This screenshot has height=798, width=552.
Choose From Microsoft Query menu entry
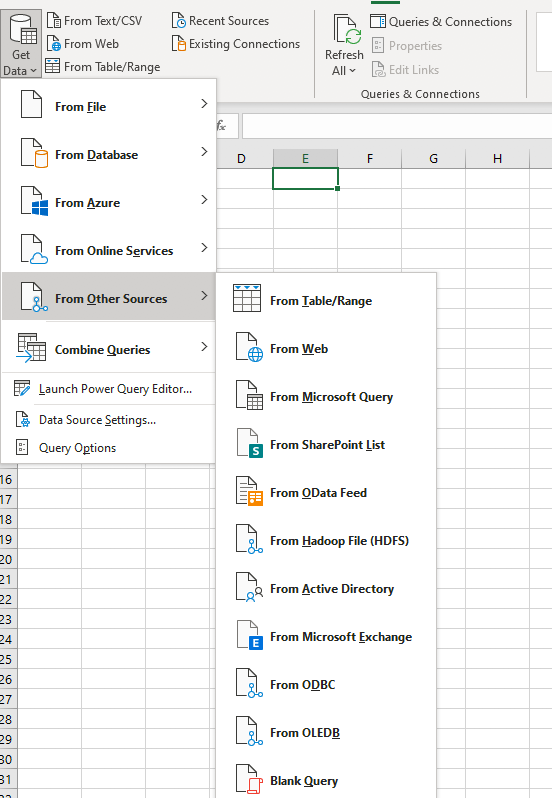pyautogui.click(x=326, y=396)
